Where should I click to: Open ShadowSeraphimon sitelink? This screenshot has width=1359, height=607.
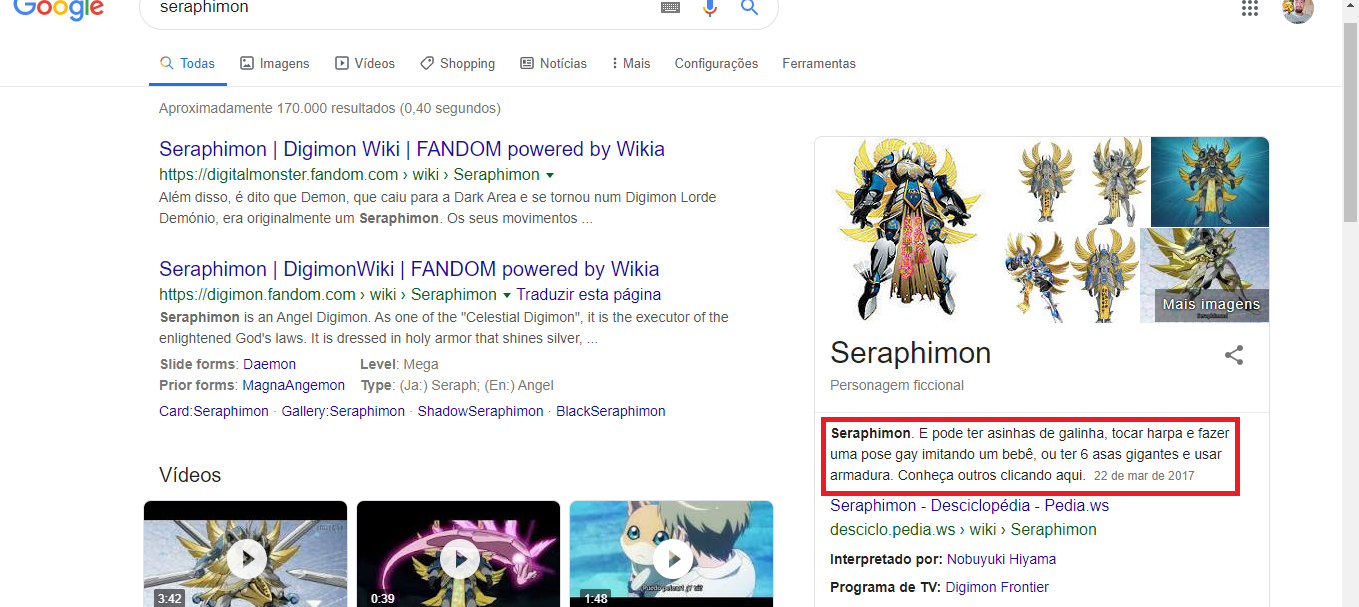(x=480, y=411)
